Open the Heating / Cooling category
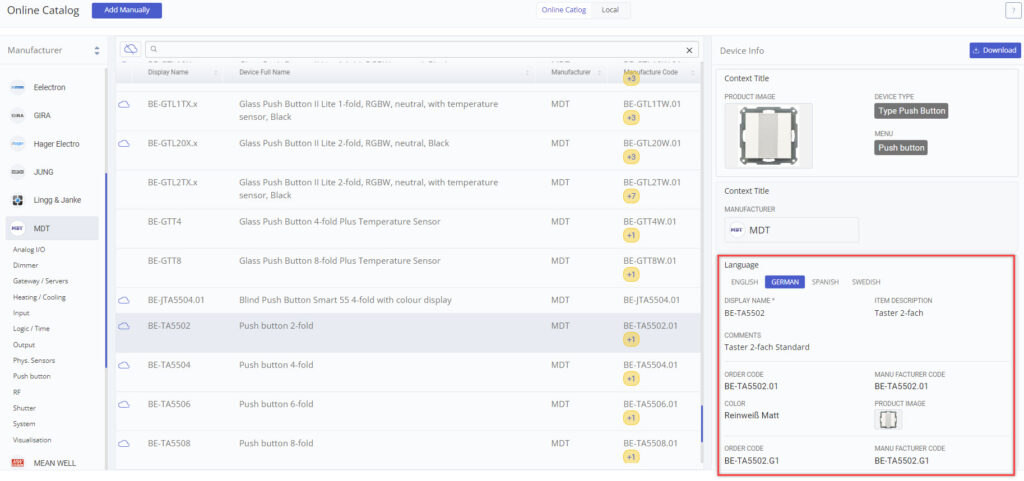The image size is (1024, 481). tap(39, 297)
